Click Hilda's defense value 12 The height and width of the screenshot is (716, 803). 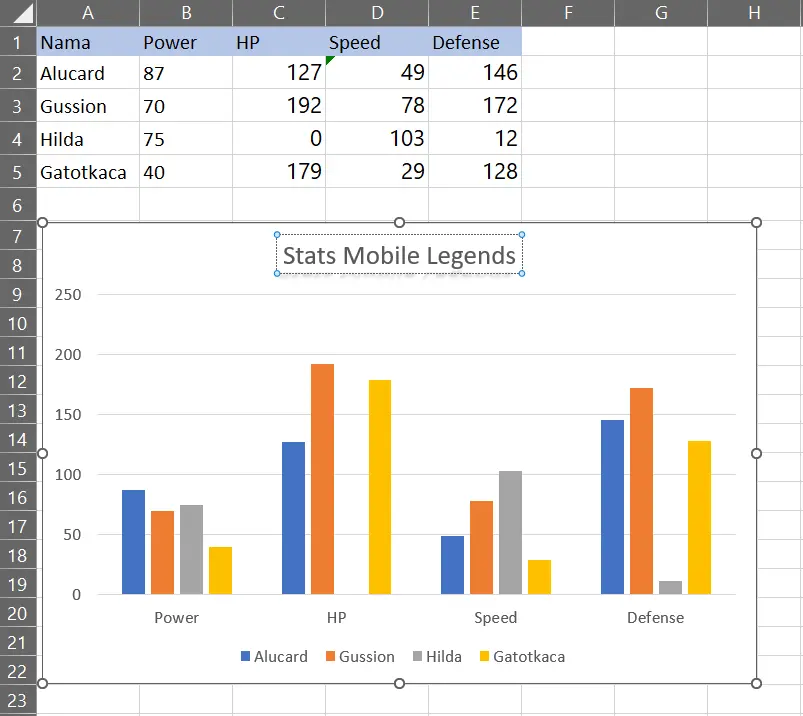[x=475, y=139]
